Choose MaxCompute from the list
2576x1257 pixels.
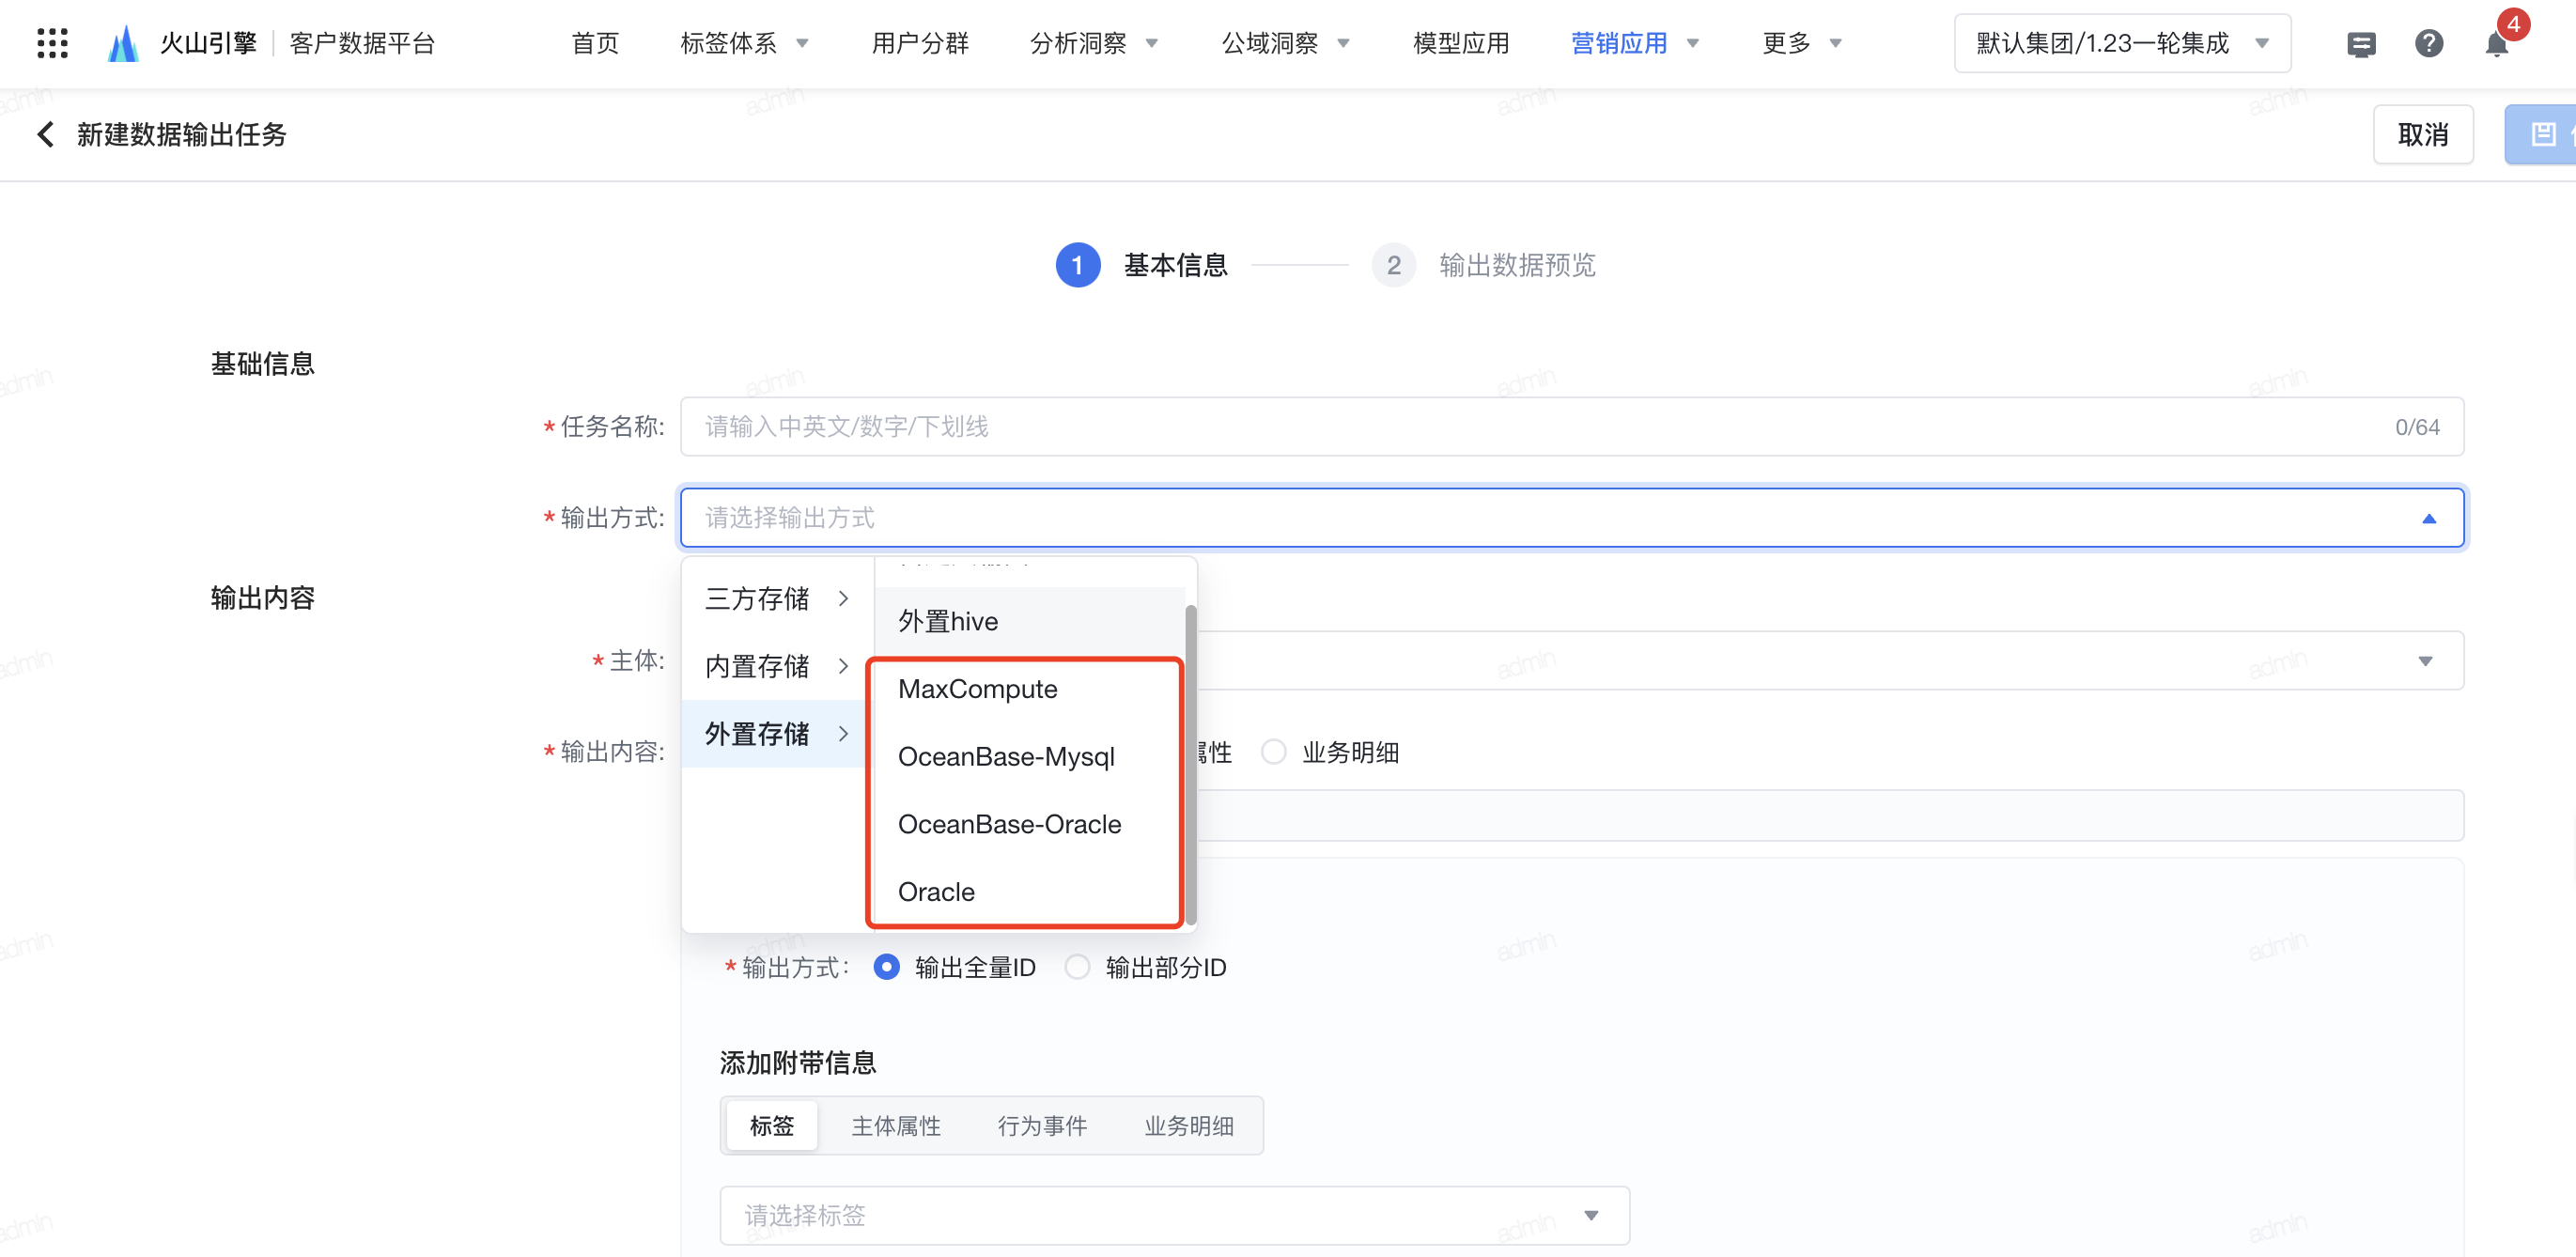(x=1029, y=689)
